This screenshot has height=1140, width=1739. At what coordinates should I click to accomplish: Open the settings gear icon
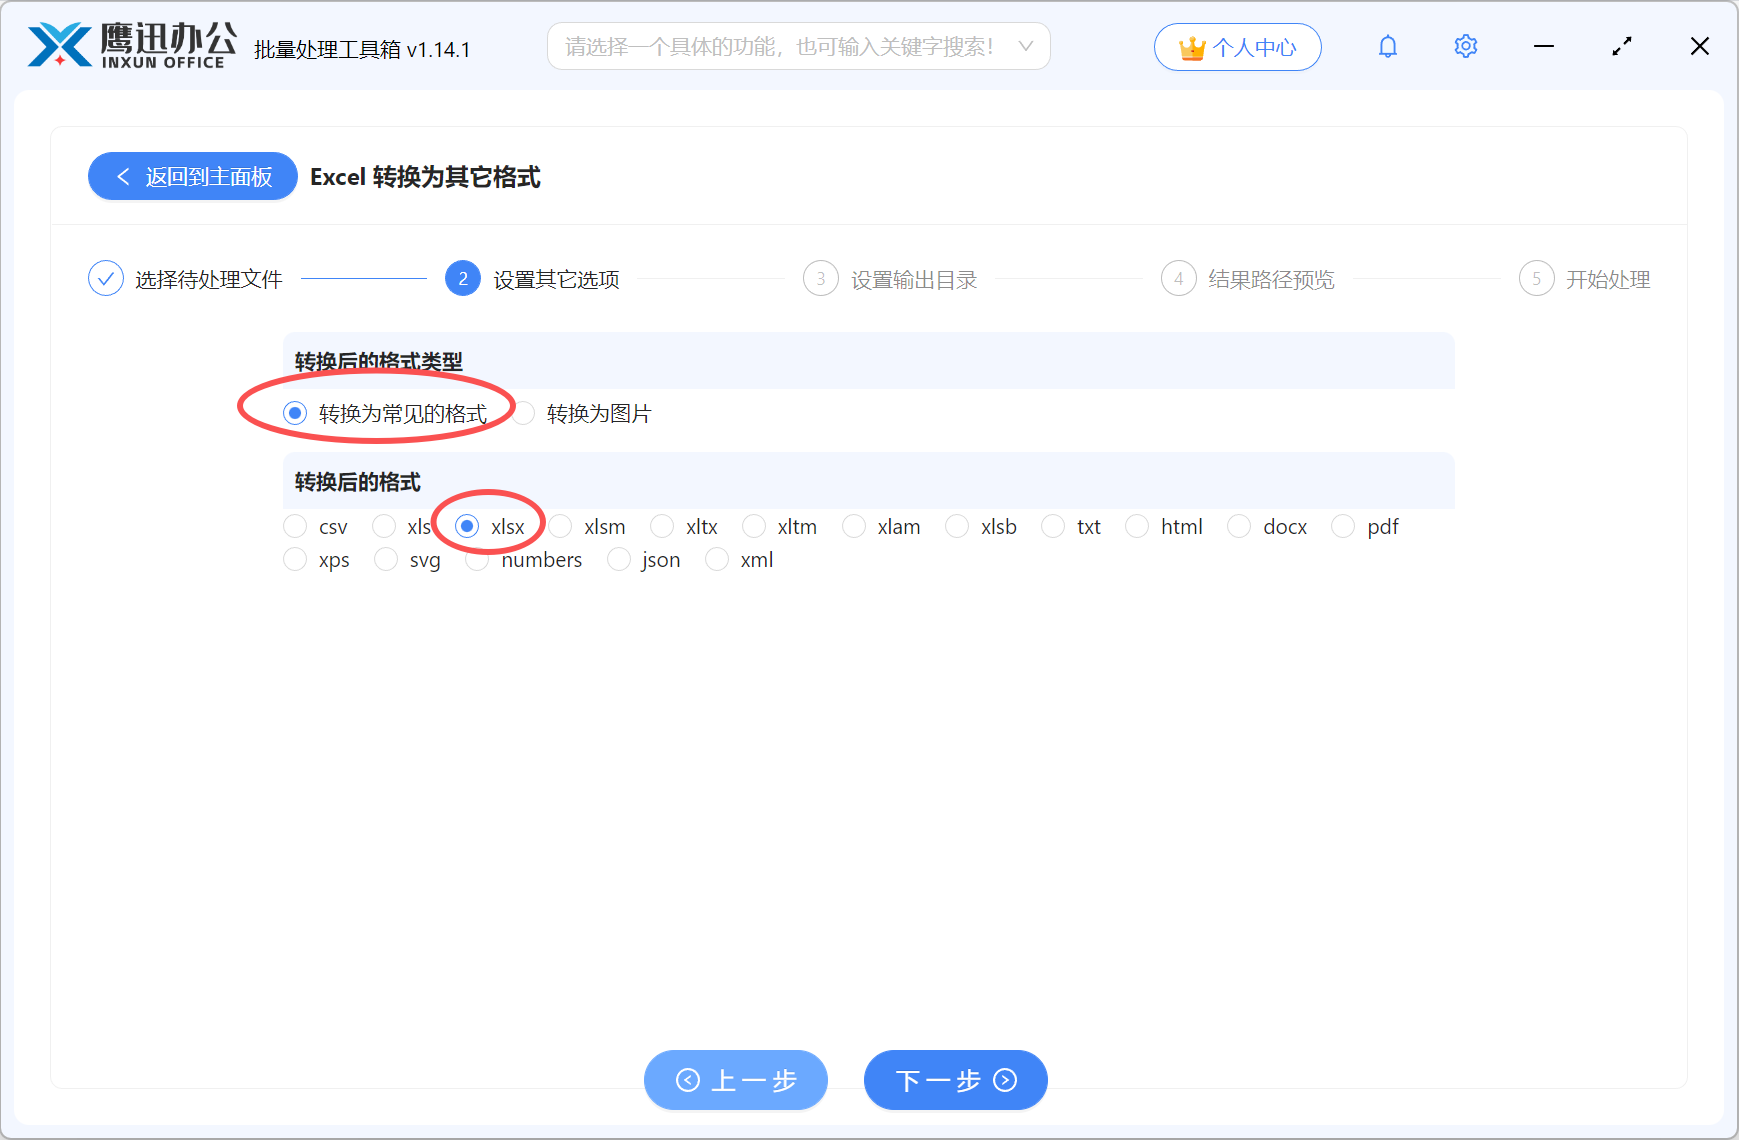pos(1465,46)
